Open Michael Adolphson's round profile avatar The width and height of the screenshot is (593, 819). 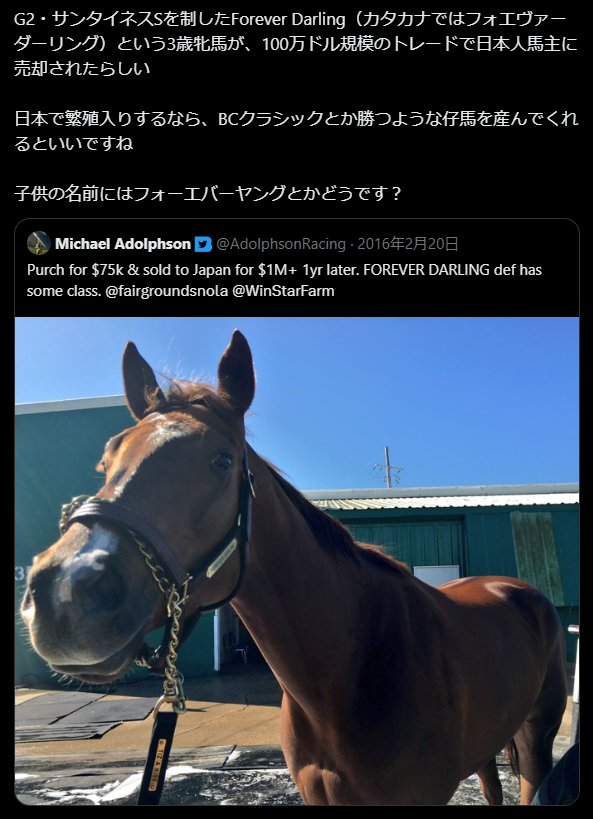pos(39,243)
